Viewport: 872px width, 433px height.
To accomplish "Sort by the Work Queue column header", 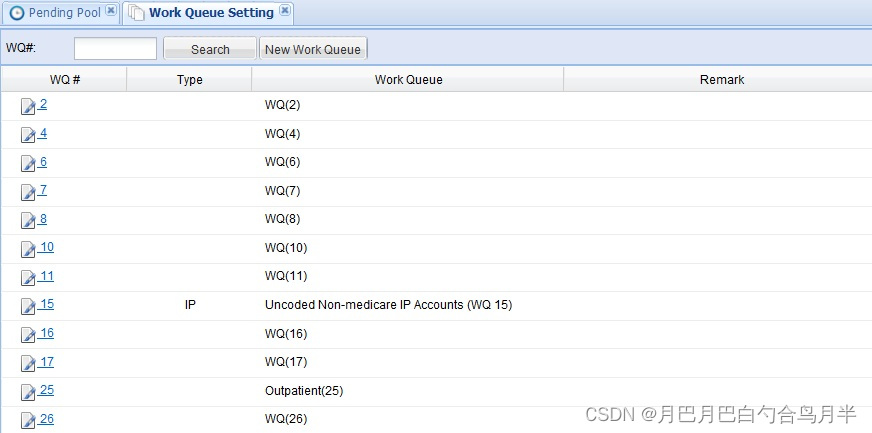I will point(408,79).
